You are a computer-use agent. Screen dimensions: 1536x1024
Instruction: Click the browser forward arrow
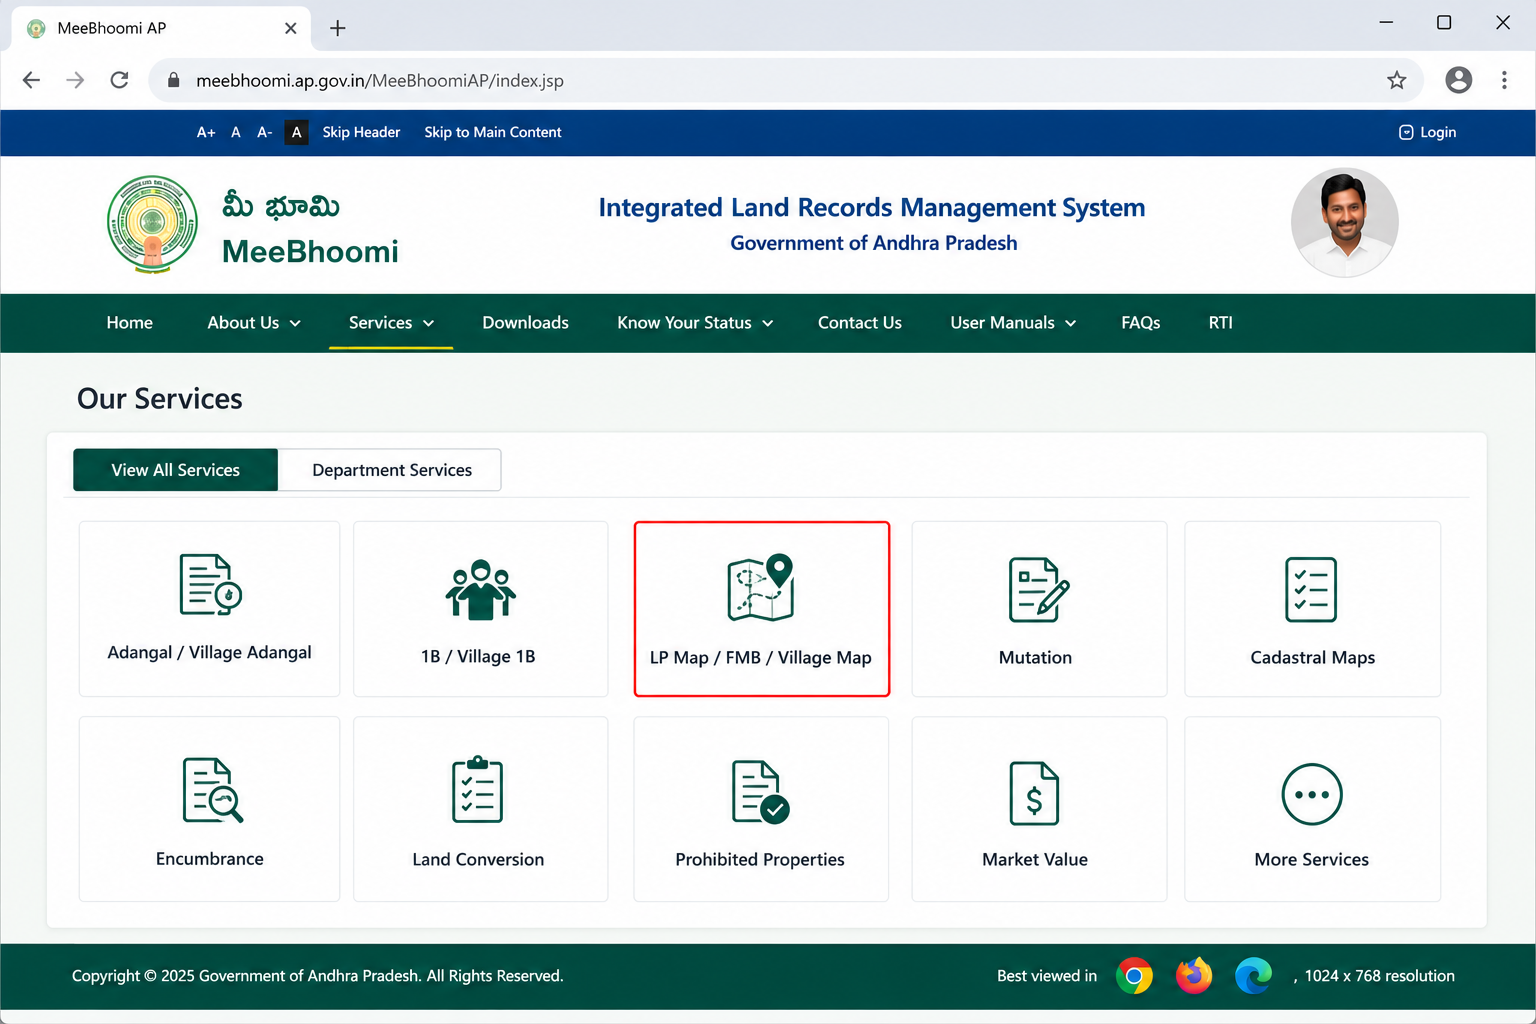click(75, 80)
